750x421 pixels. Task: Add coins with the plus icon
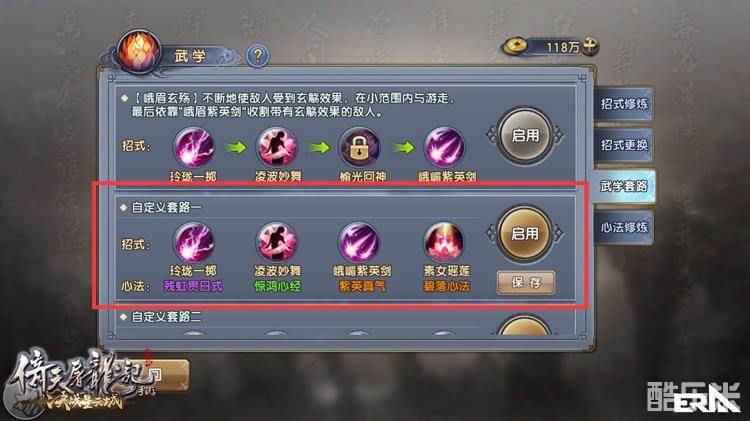pos(590,46)
